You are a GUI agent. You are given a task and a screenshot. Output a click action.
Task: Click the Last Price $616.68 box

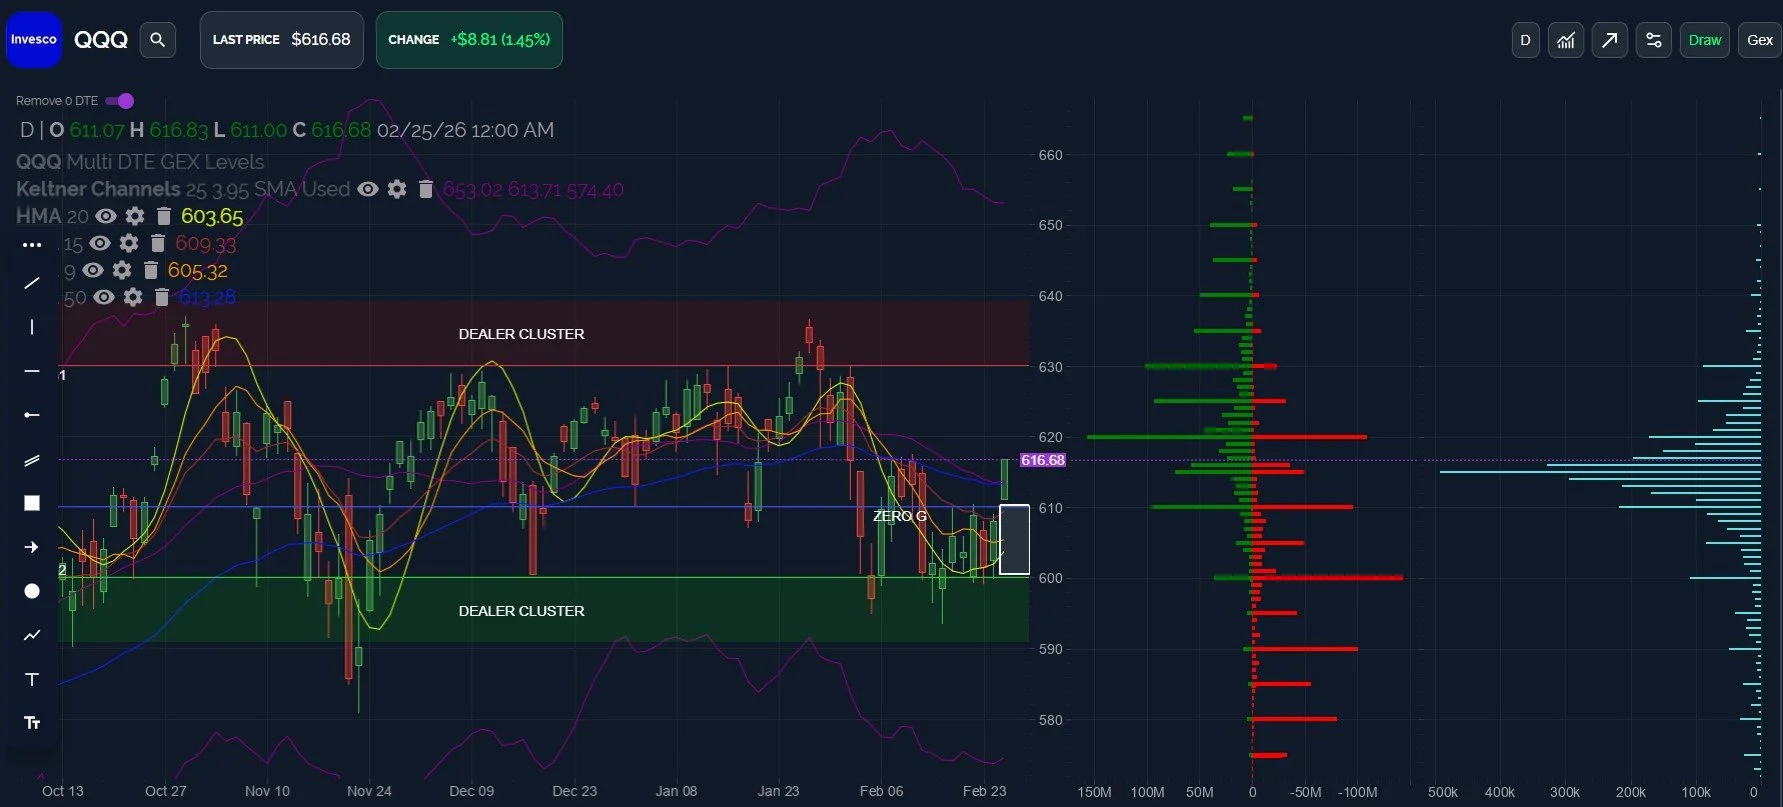(x=282, y=40)
